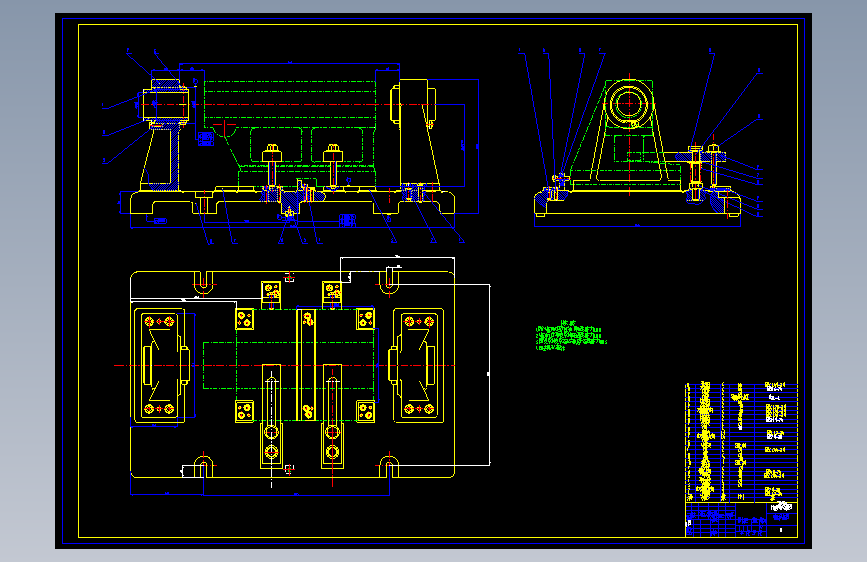Click the green technical notes text block

(571, 336)
